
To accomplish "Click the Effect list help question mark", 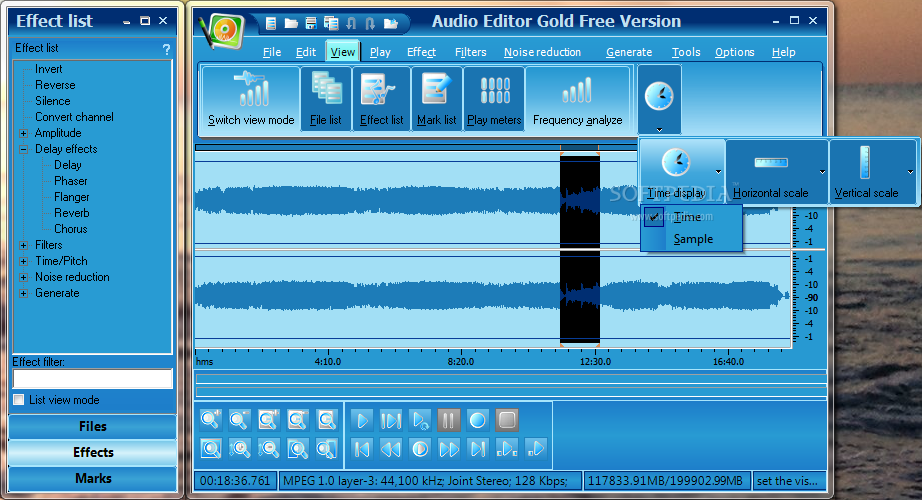I will pos(166,49).
